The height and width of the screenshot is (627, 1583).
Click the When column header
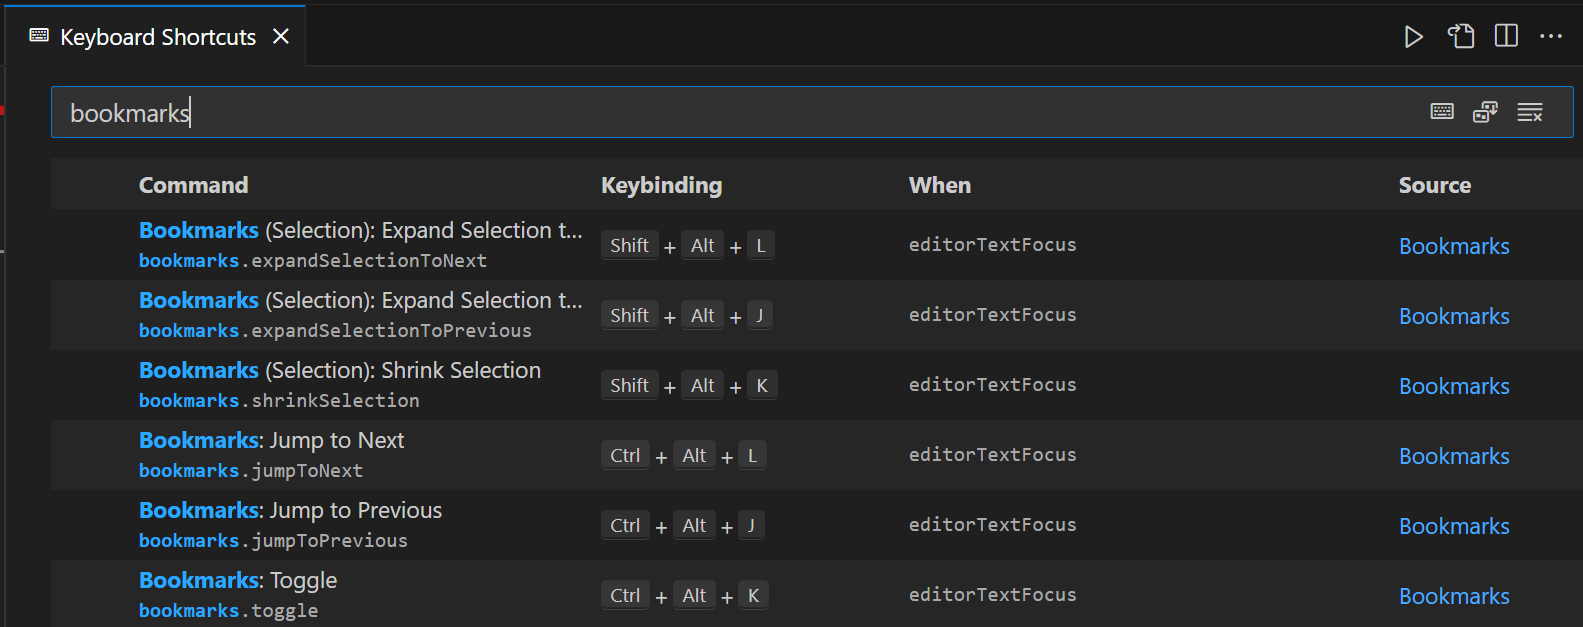pyautogui.click(x=939, y=185)
